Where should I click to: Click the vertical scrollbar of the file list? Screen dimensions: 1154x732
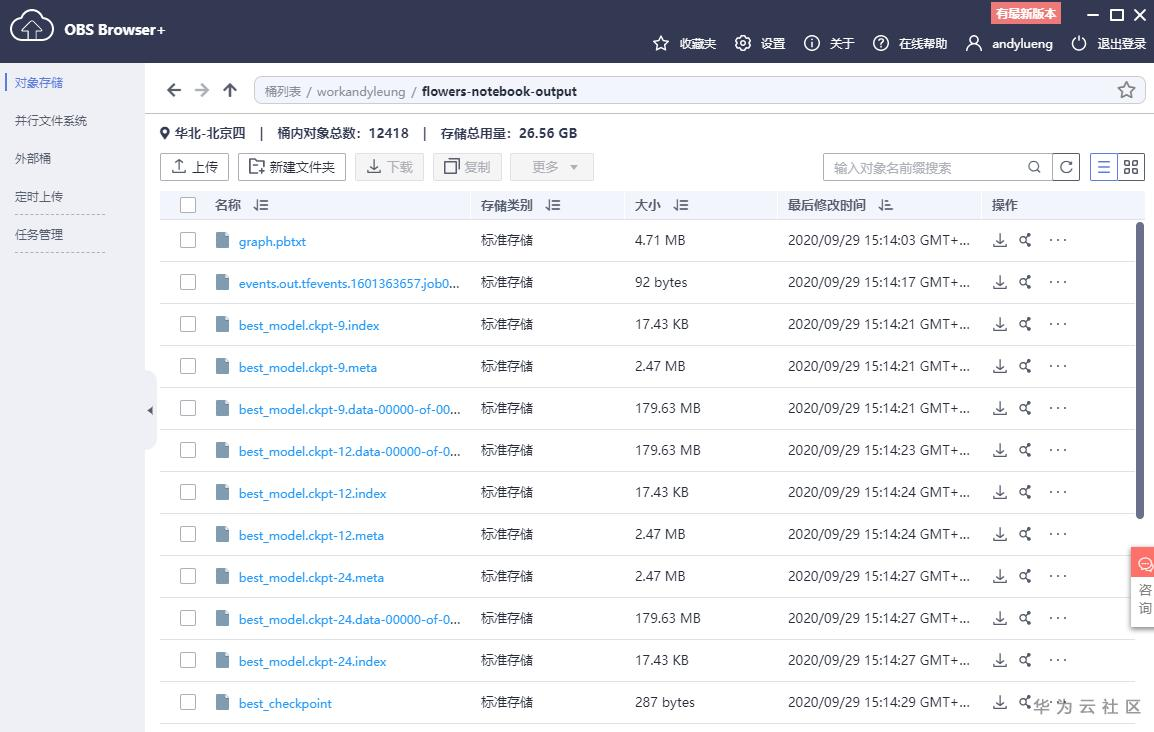tap(1140, 370)
